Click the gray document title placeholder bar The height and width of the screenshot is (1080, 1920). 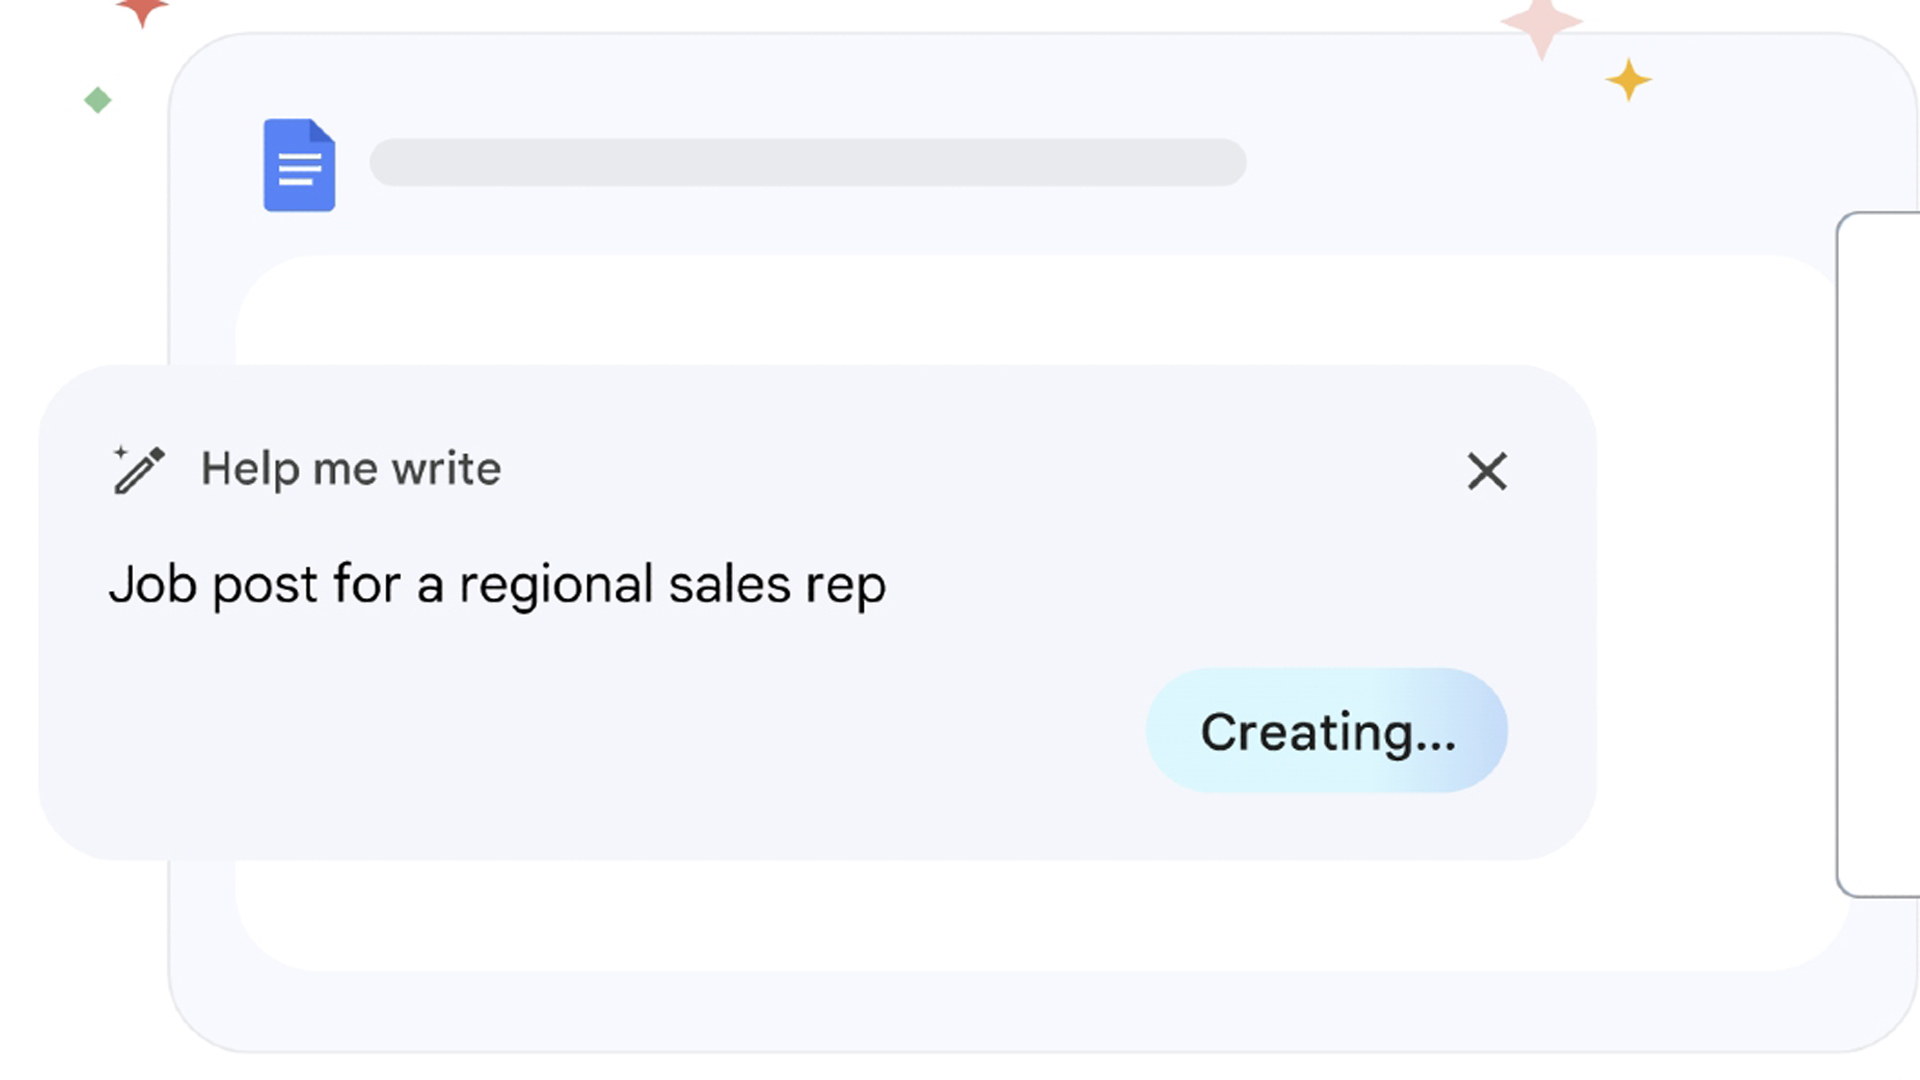(x=808, y=162)
